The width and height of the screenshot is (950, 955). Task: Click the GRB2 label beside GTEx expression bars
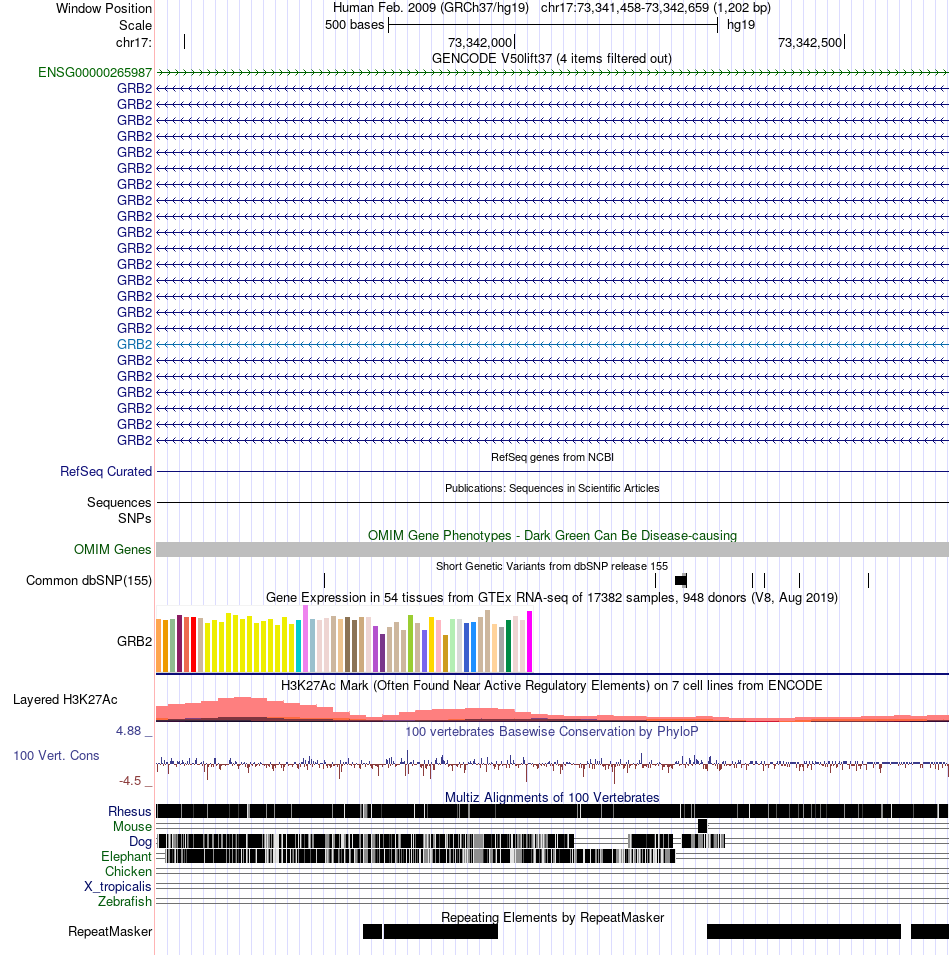click(135, 641)
